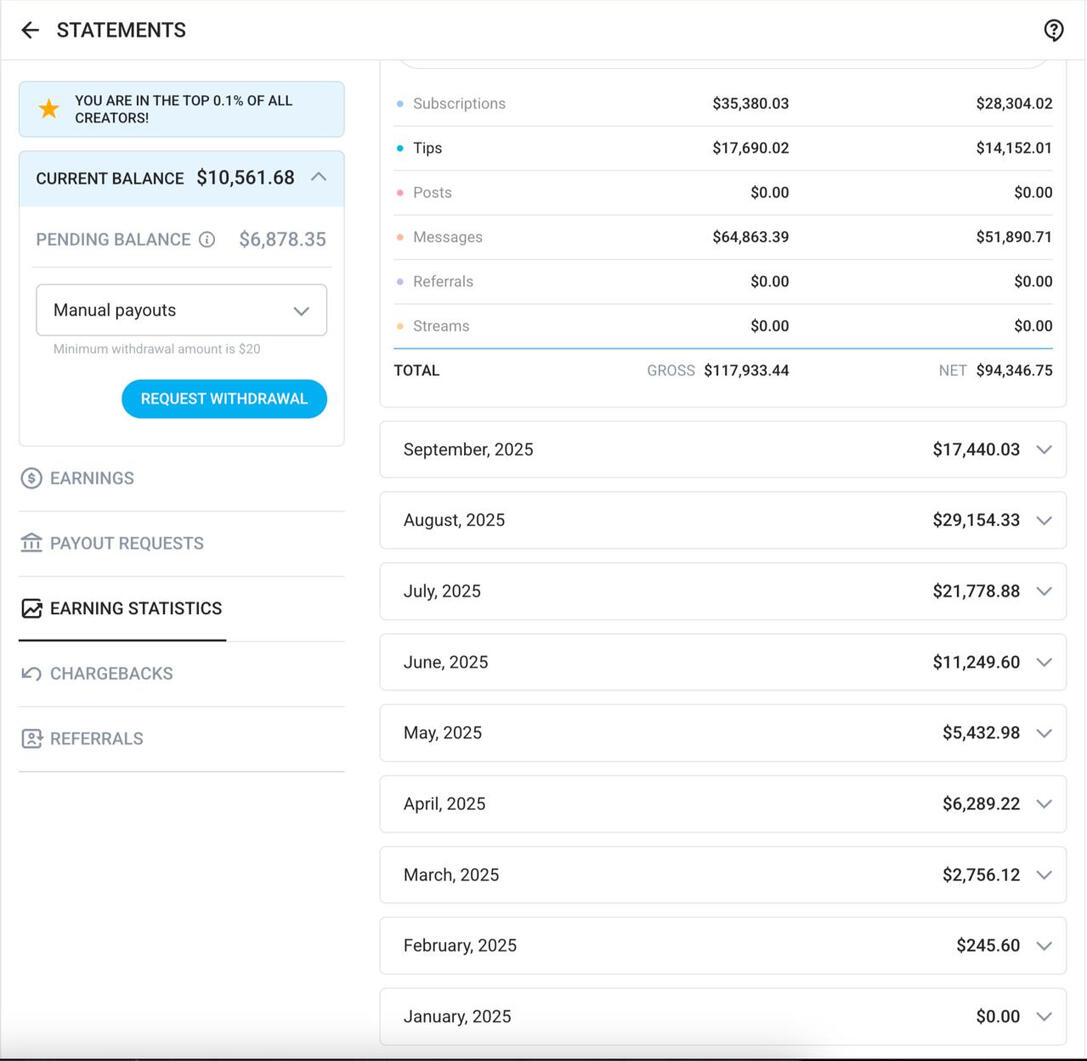Click the pending balance info icon

[x=207, y=240]
